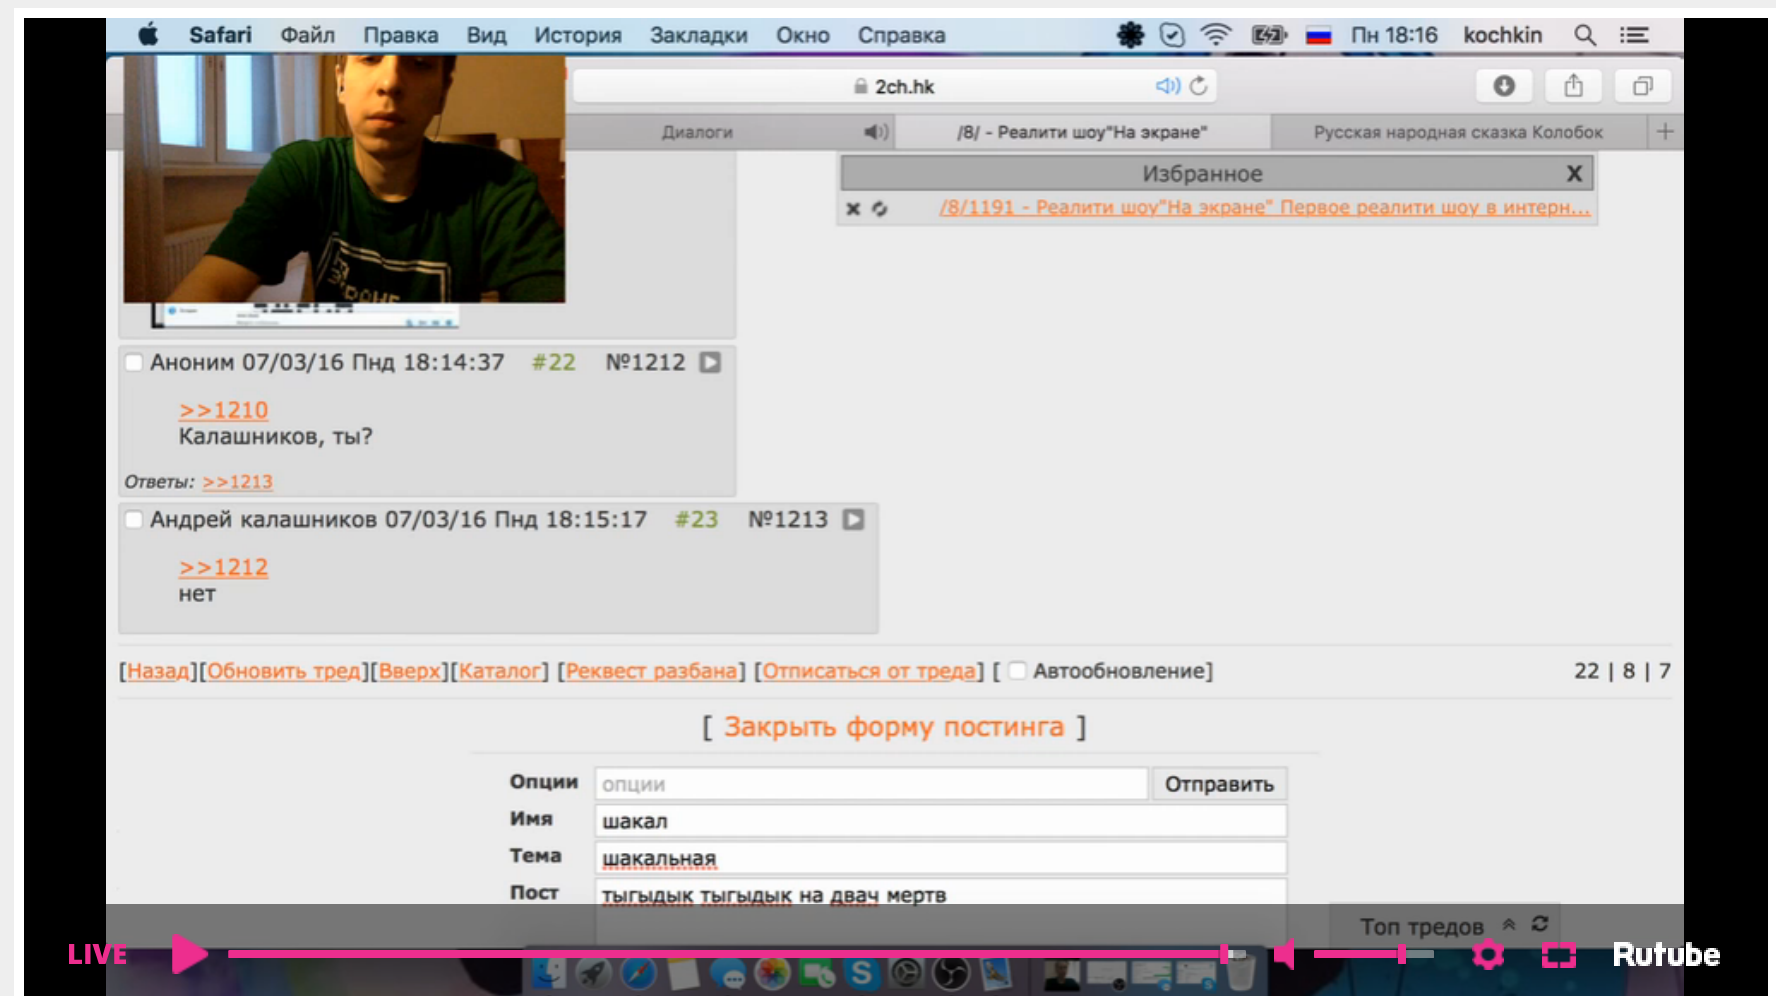Close the Избранное panel
The width and height of the screenshot is (1776, 996).
pos(1574,174)
